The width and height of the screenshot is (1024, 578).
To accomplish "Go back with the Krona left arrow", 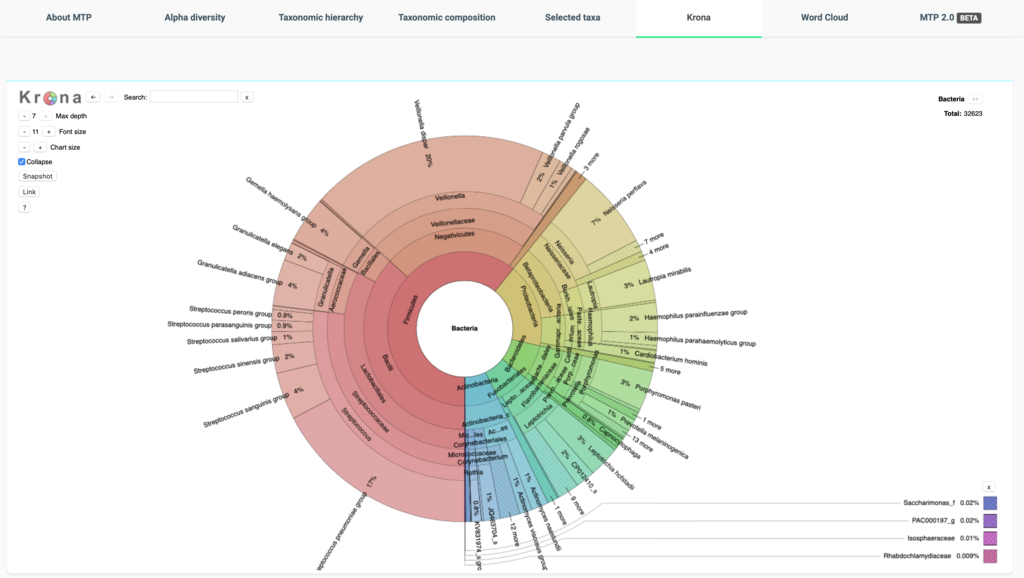I will [x=93, y=97].
